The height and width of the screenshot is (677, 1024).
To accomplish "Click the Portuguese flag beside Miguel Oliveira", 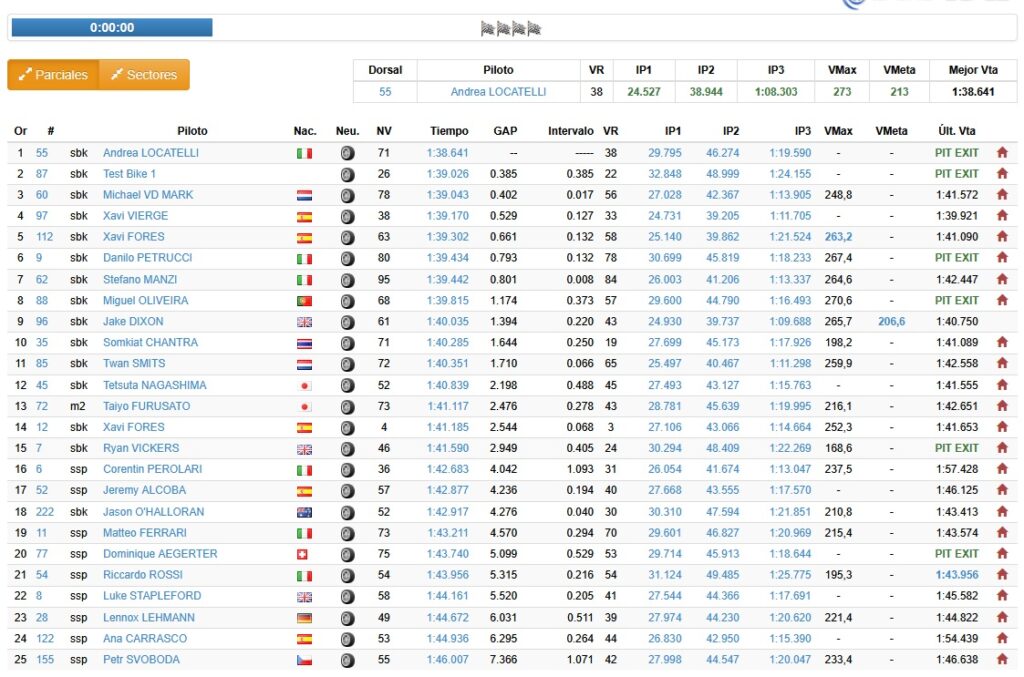I will pyautogui.click(x=305, y=301).
